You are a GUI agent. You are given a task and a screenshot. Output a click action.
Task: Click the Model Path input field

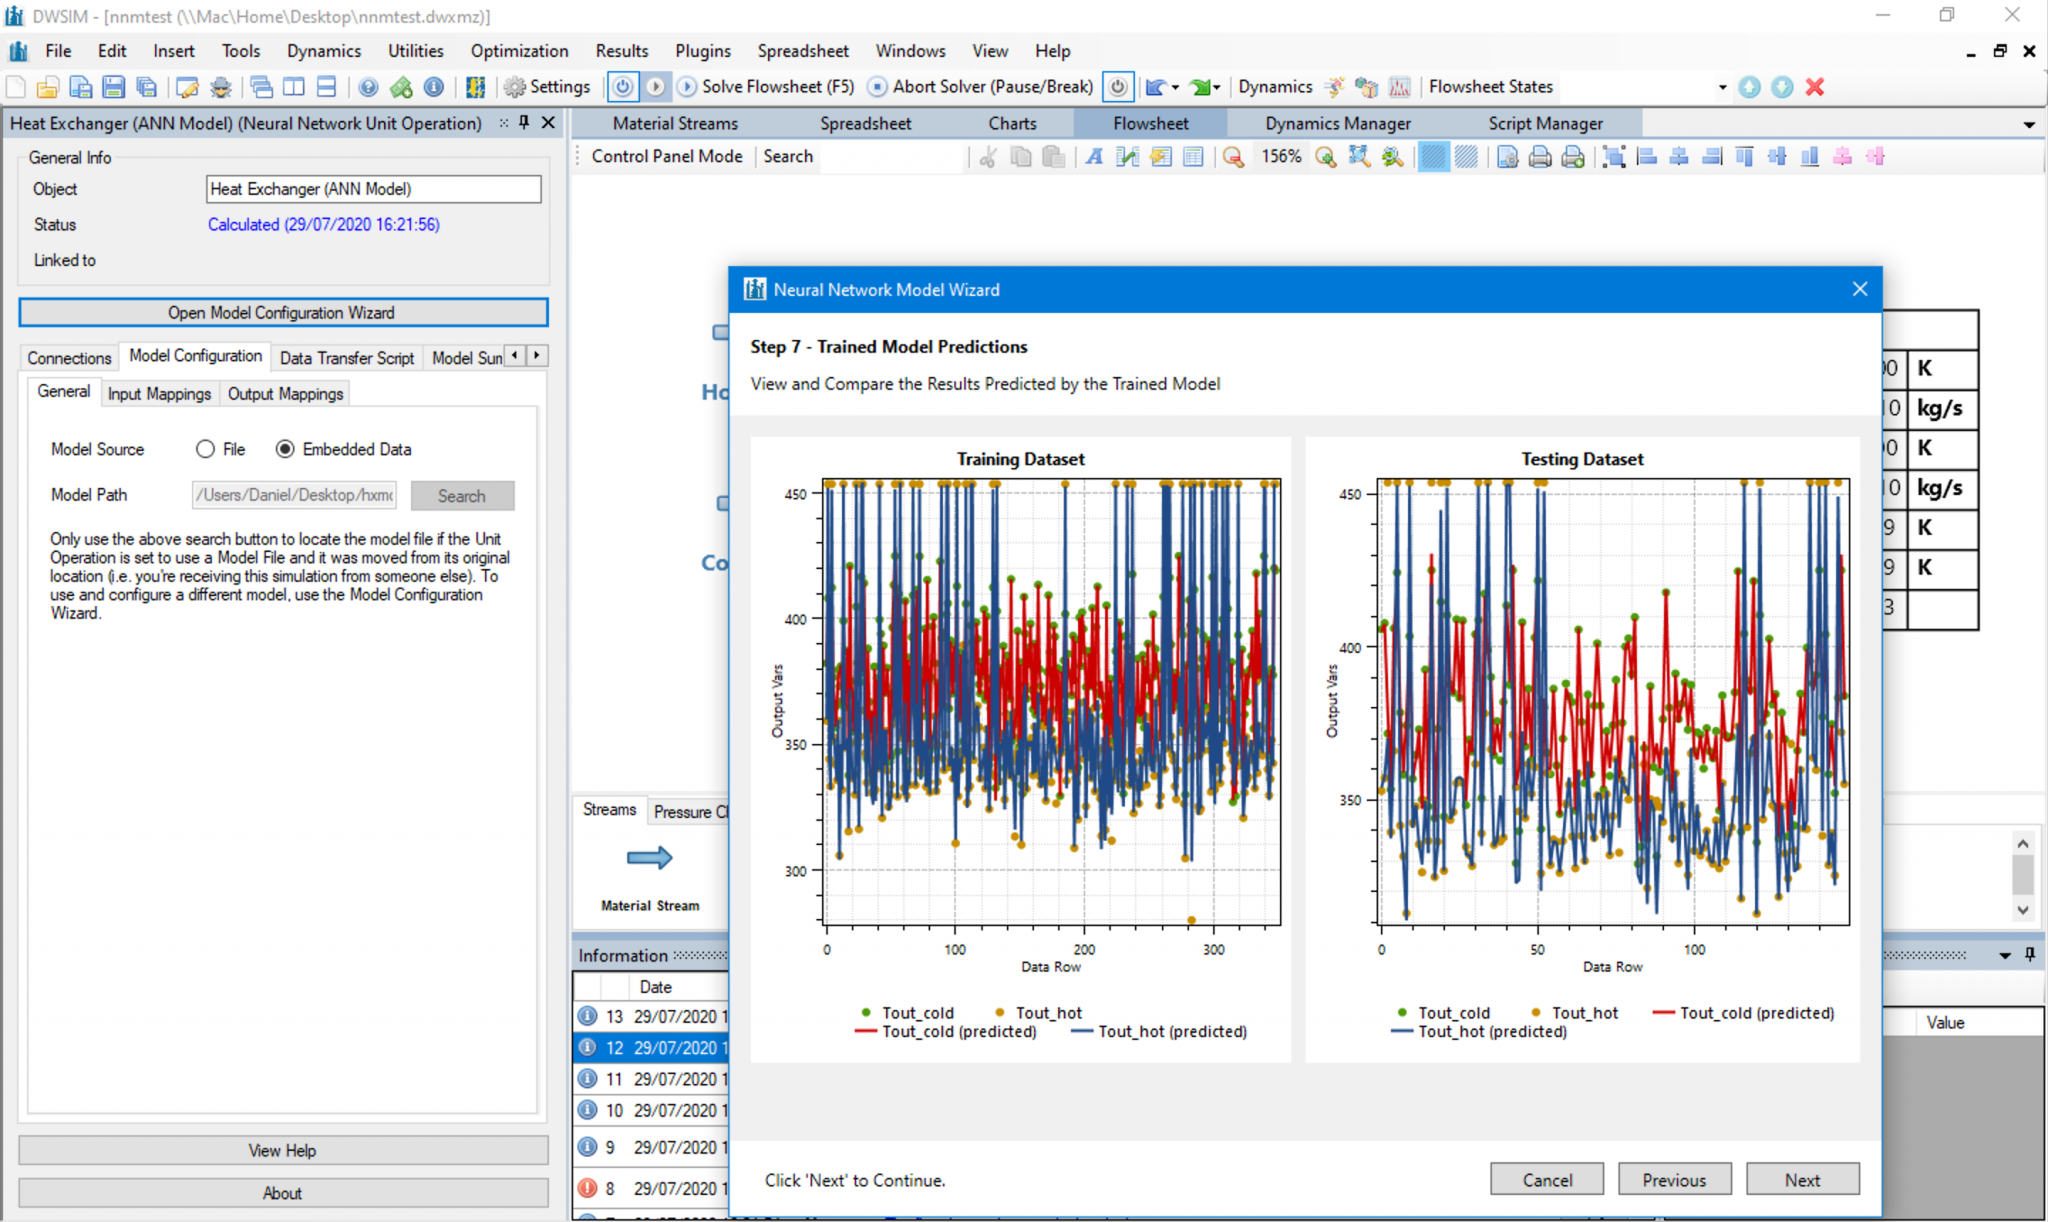click(x=293, y=494)
